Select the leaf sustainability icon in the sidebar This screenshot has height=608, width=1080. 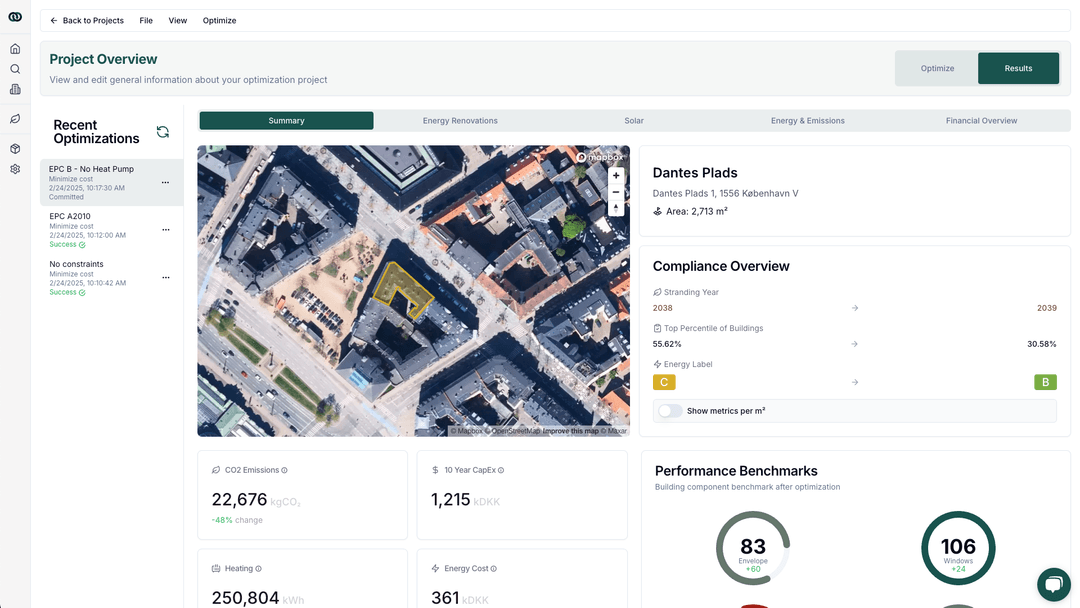pyautogui.click(x=15, y=118)
